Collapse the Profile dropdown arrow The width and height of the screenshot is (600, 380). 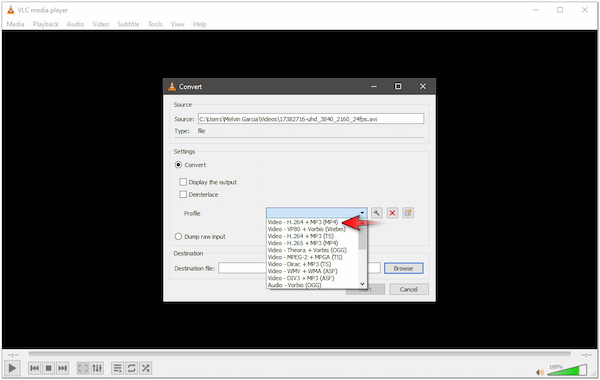point(362,213)
